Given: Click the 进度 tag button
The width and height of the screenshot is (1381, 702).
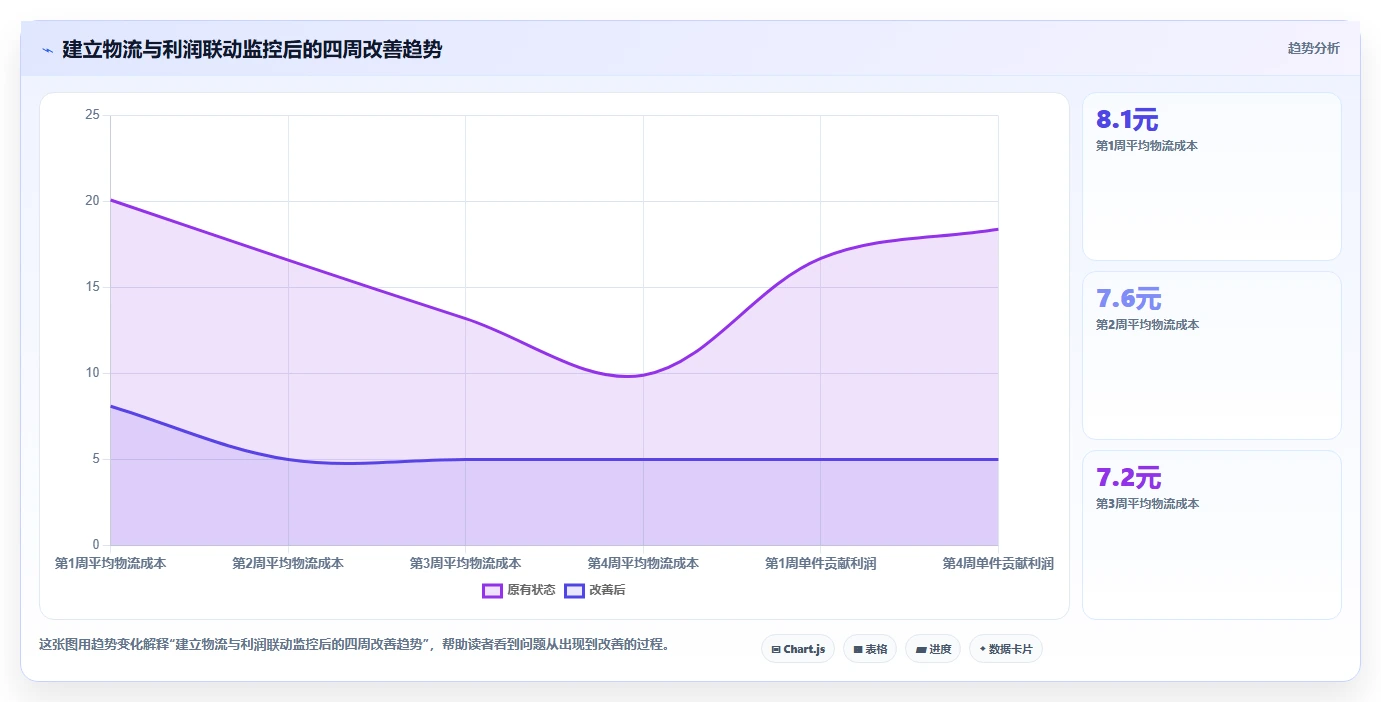Looking at the screenshot, I should (x=933, y=649).
